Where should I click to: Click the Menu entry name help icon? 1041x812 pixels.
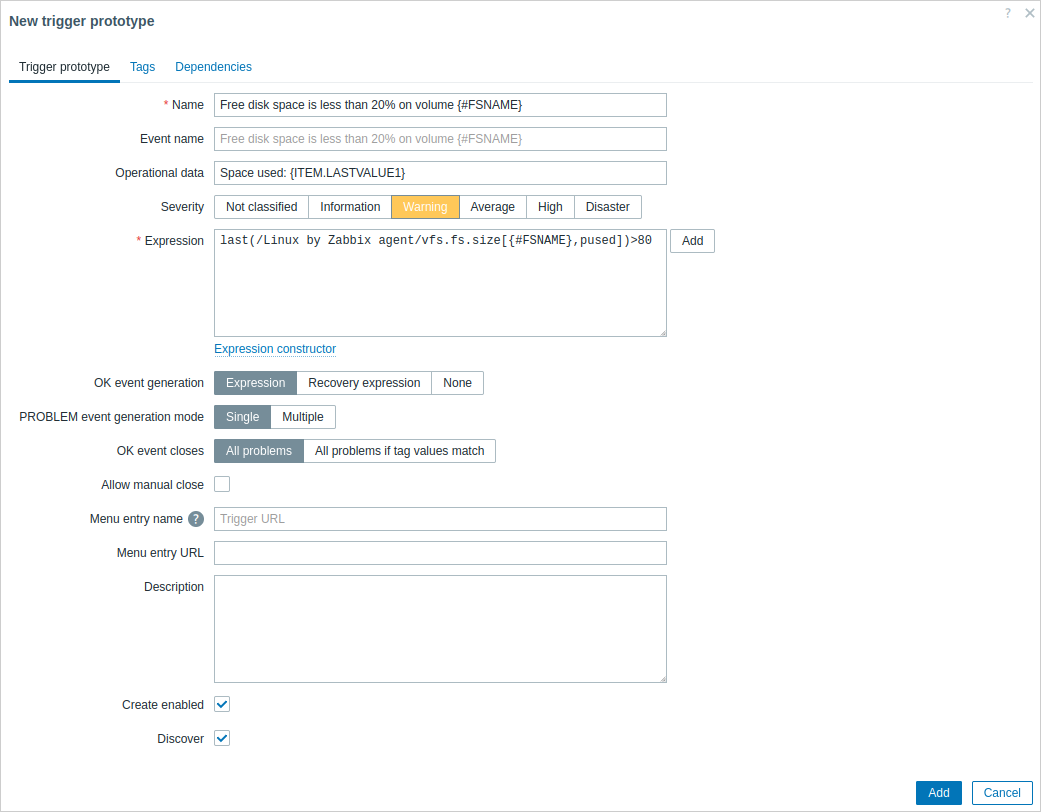point(196,519)
